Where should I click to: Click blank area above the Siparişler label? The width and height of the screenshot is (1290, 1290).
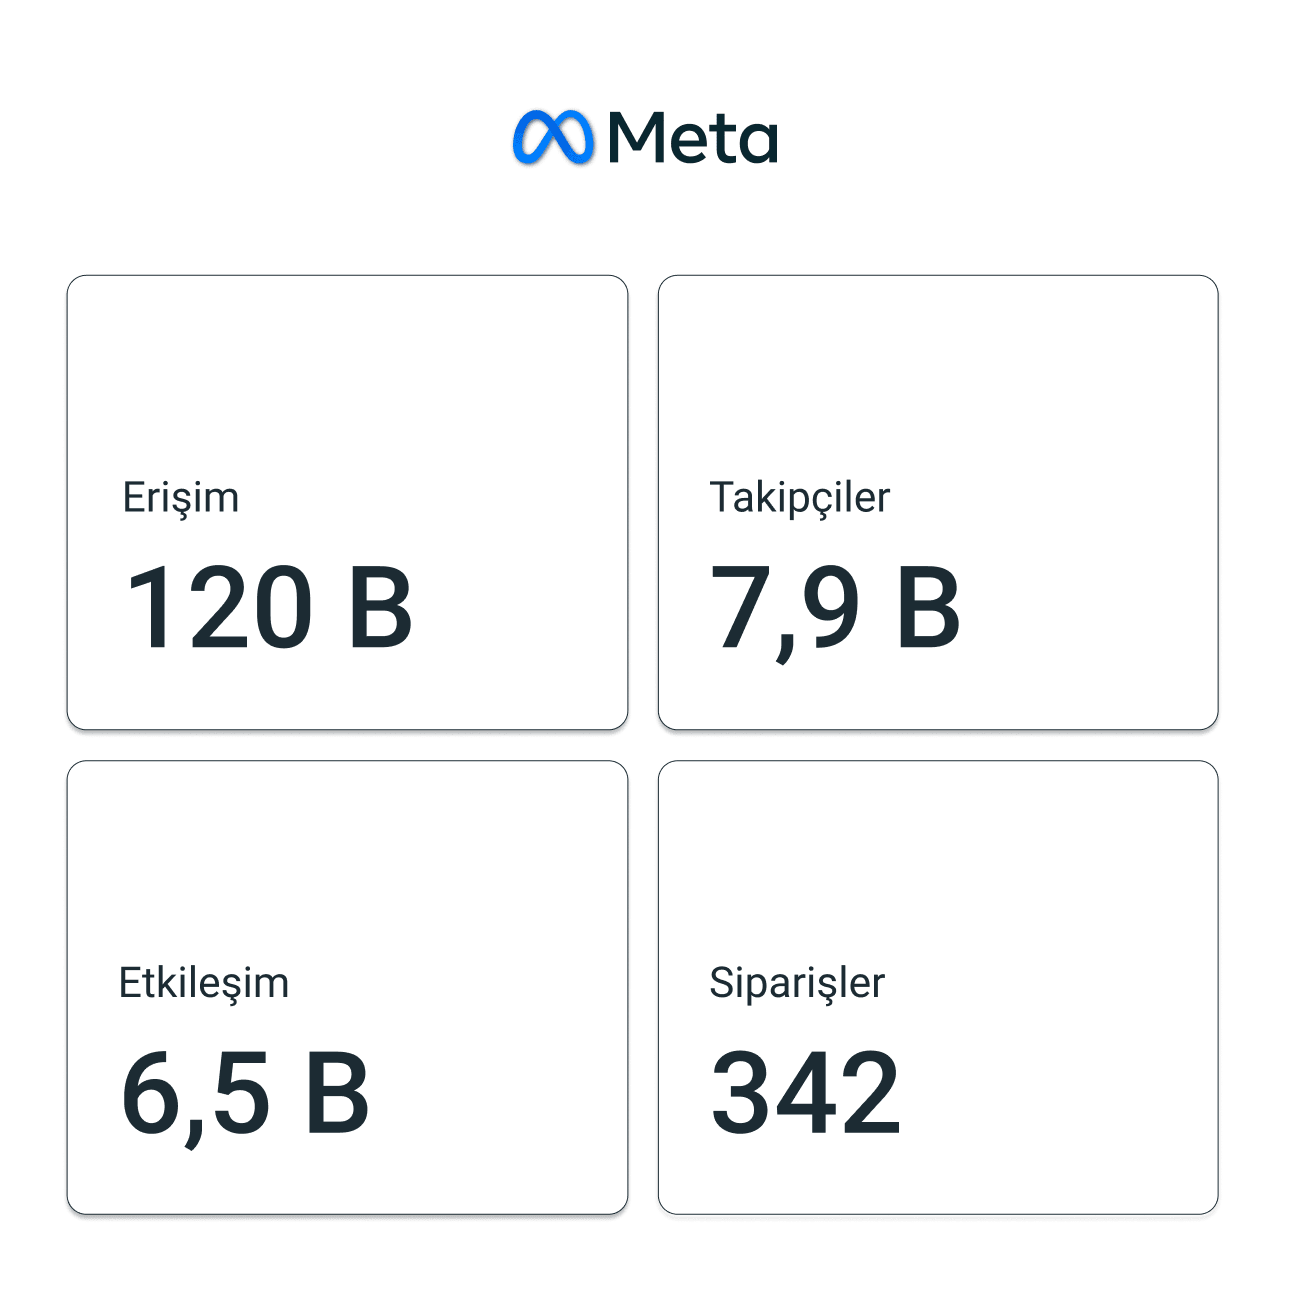pyautogui.click(x=938, y=860)
